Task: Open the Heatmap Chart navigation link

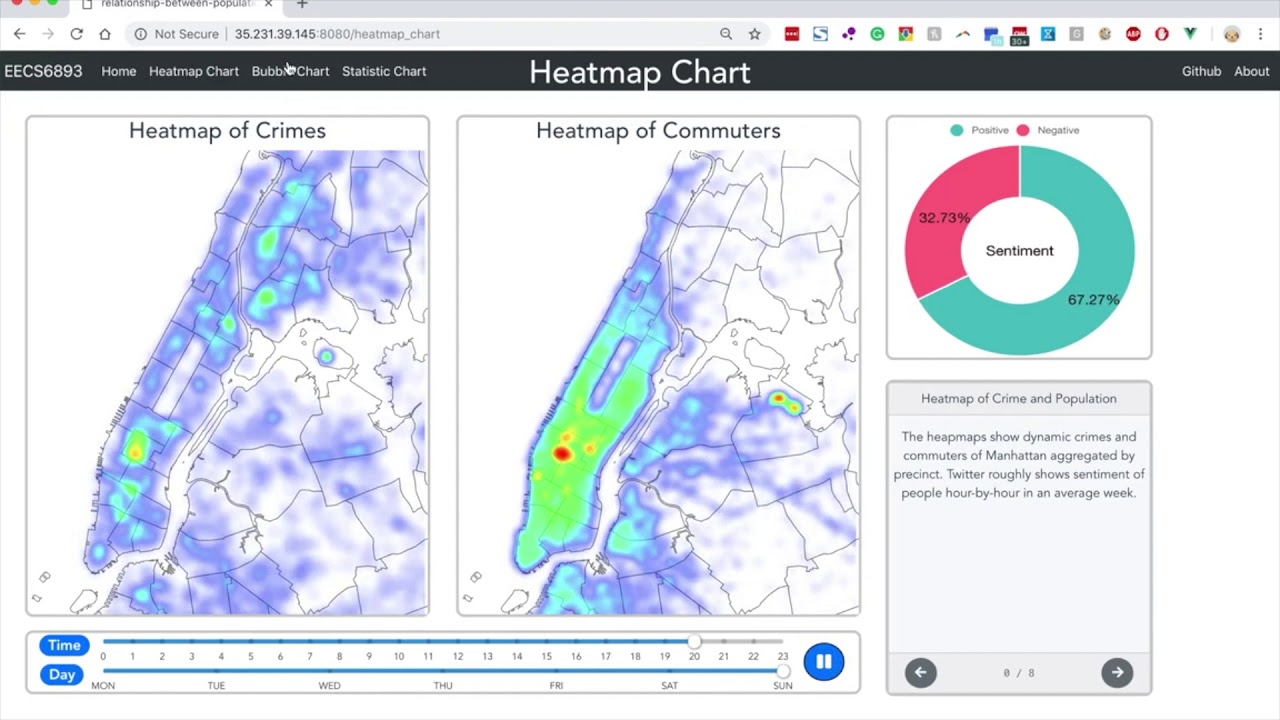Action: 194,71
